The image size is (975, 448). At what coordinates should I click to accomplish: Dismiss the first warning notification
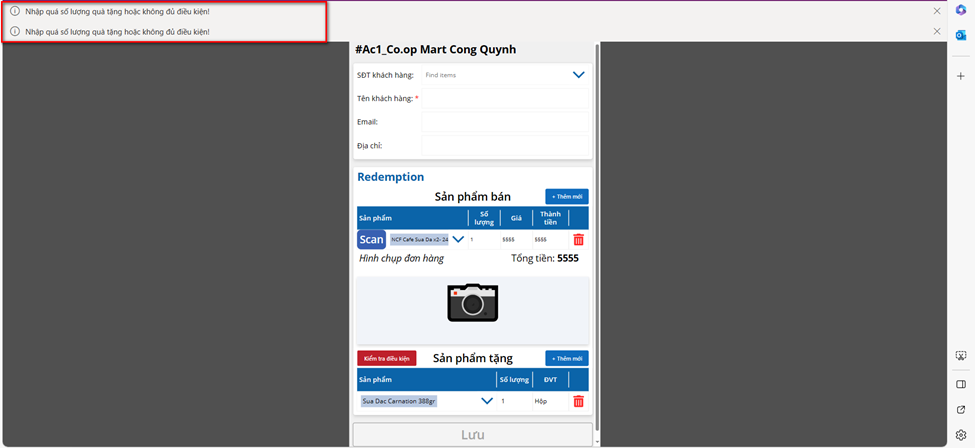pos(936,11)
